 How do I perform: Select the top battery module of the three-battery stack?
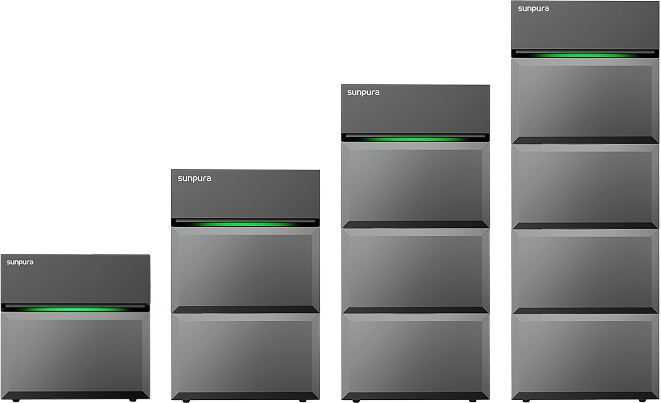click(x=416, y=184)
